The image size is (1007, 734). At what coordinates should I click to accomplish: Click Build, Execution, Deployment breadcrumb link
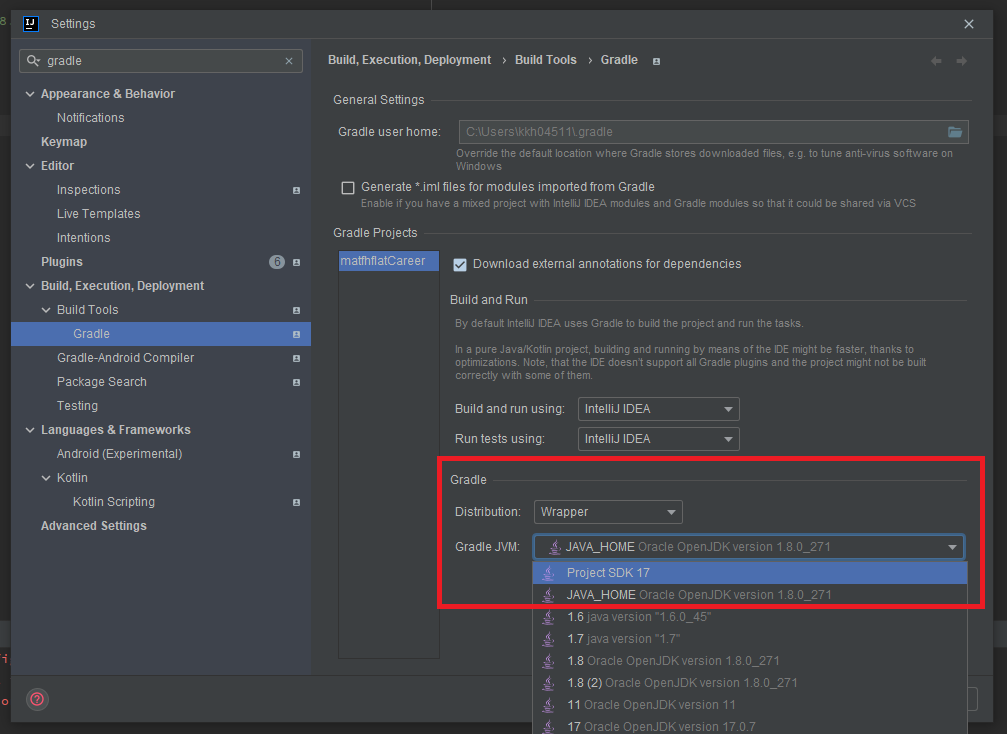(409, 60)
